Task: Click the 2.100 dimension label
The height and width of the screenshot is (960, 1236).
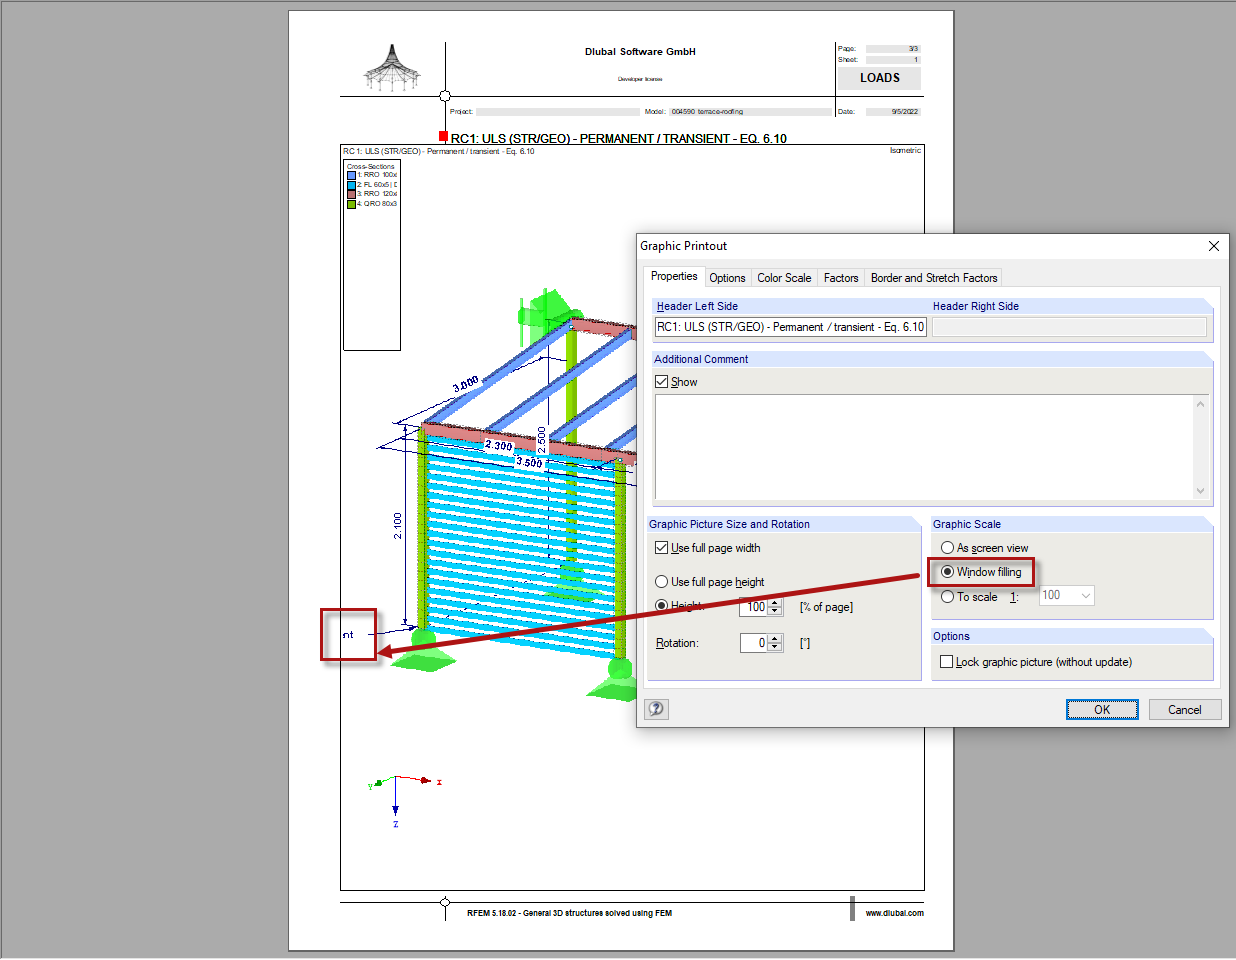Action: point(398,526)
